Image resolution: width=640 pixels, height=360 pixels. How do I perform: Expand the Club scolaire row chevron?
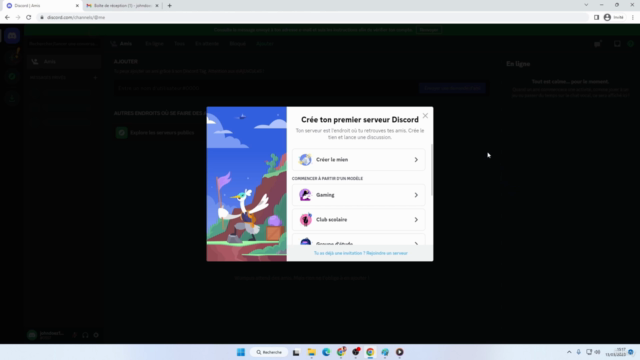click(416, 220)
